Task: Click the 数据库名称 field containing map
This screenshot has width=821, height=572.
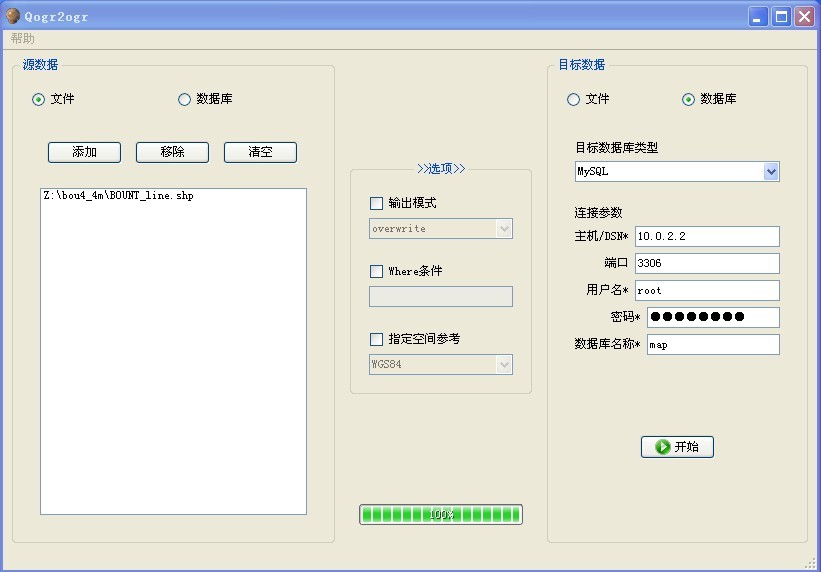Action: (x=713, y=344)
